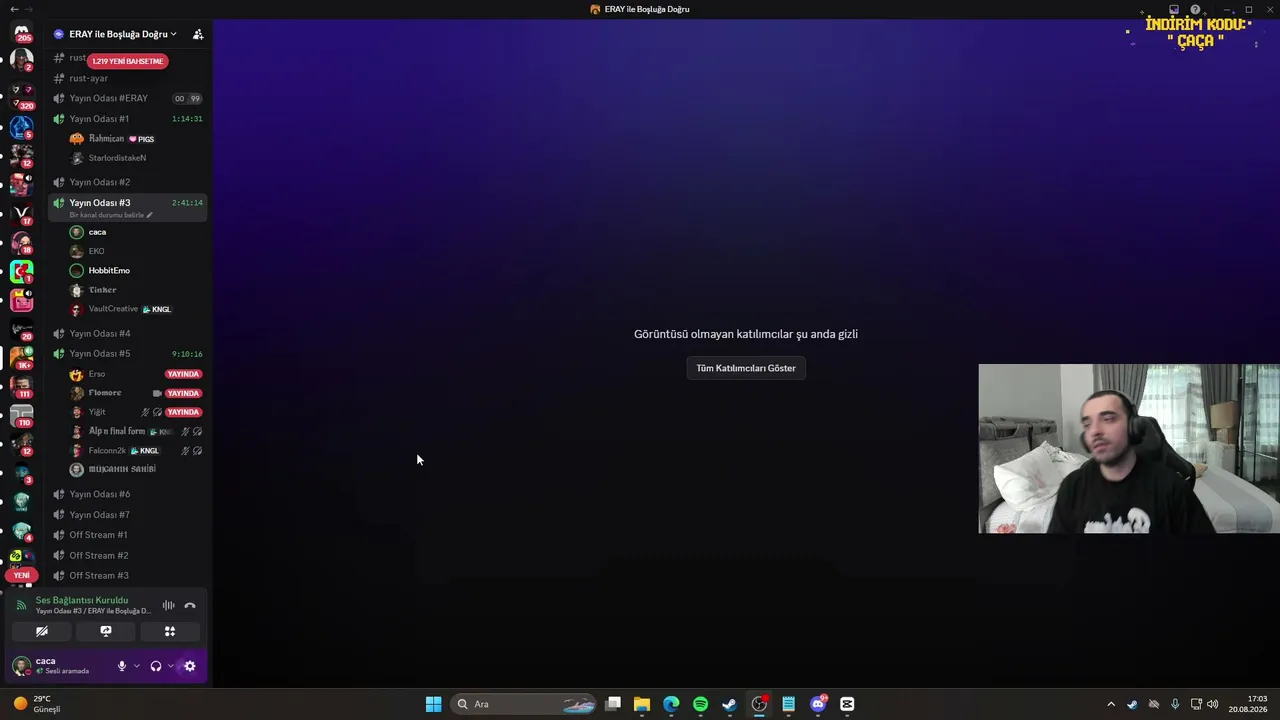Open Steam from taskbar
Image resolution: width=1280 pixels, height=720 pixels.
730,704
